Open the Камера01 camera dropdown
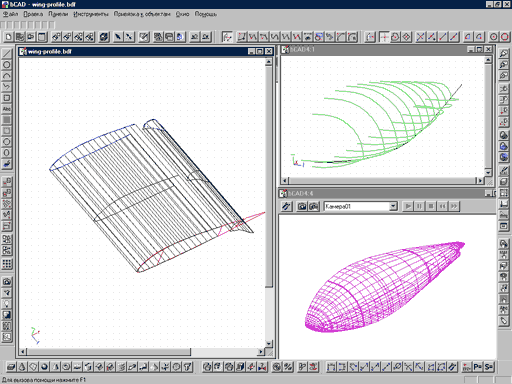 (x=393, y=206)
